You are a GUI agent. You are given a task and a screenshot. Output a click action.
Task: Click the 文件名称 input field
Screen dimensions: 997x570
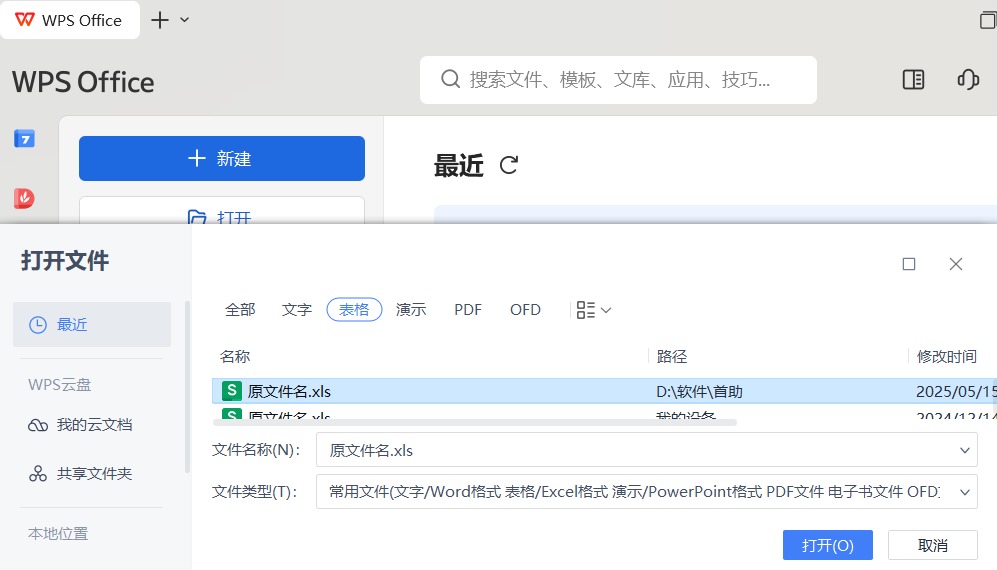coord(647,450)
